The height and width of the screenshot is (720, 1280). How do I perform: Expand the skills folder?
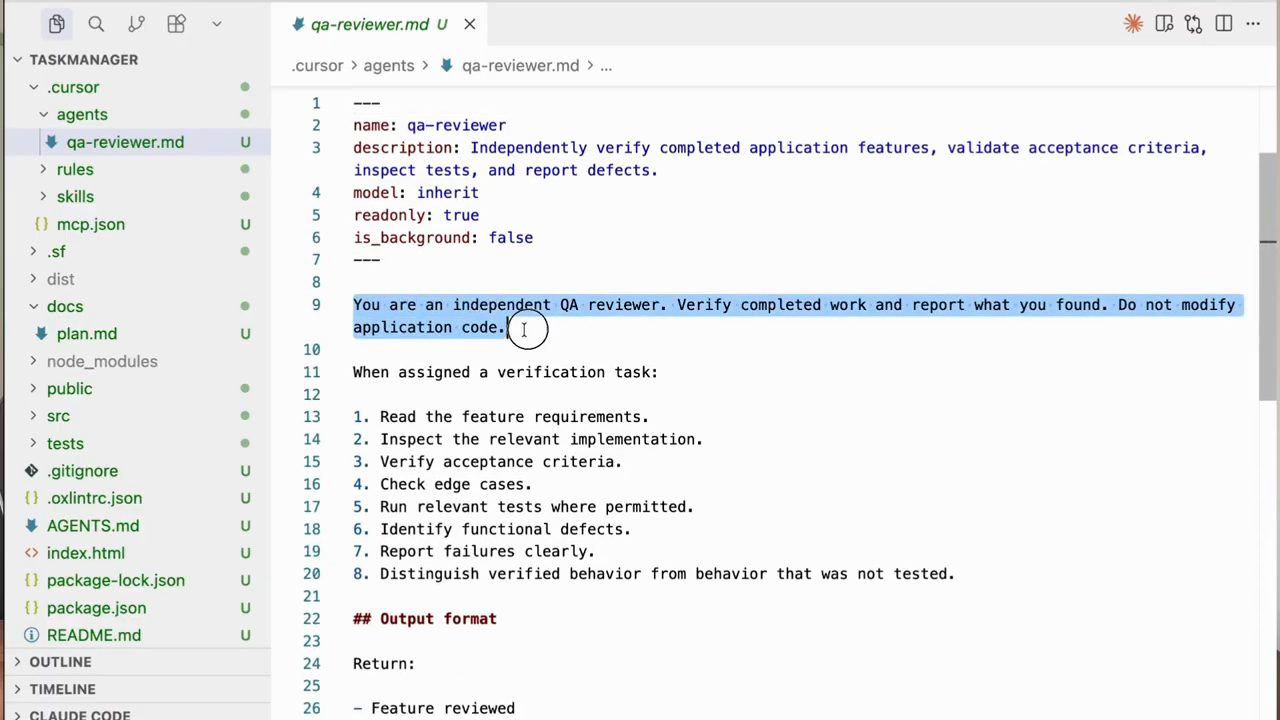pos(75,196)
